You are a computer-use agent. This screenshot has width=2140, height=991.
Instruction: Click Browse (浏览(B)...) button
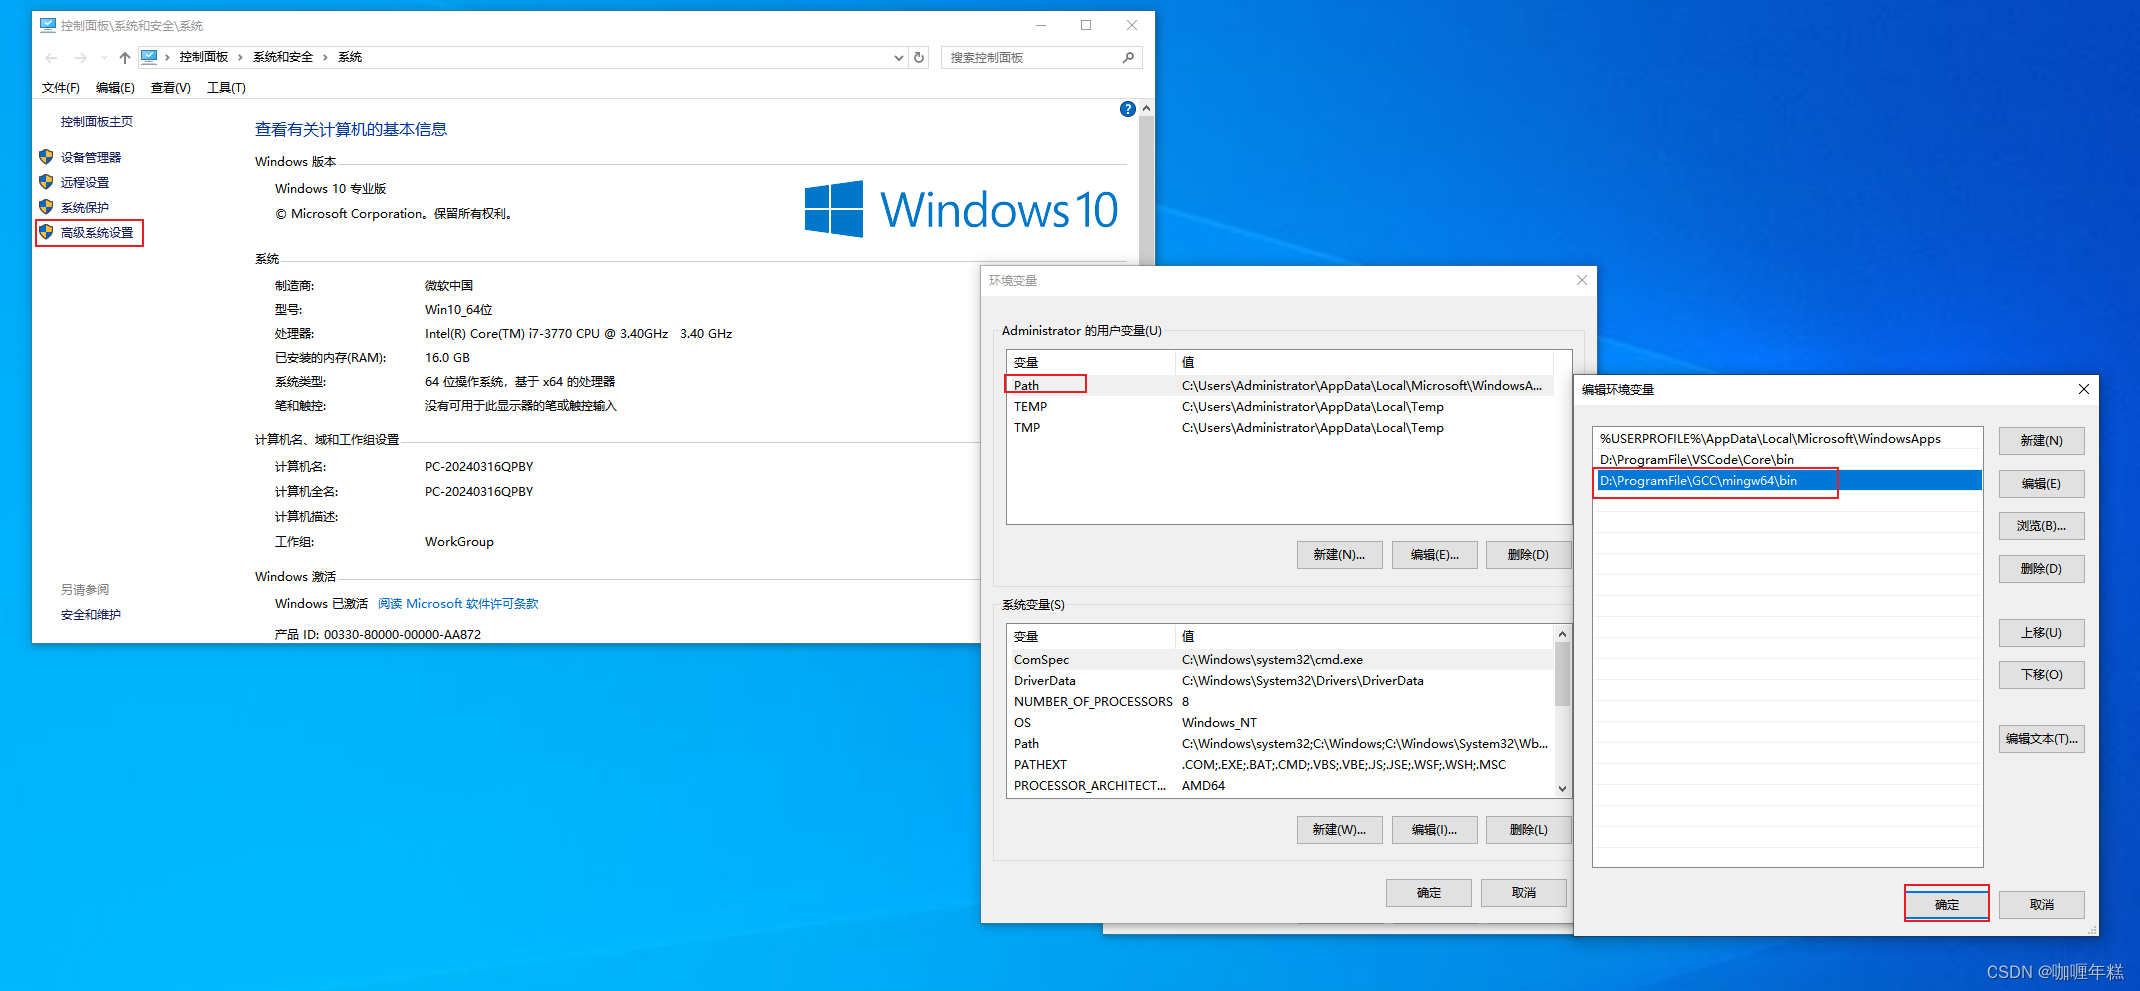coord(2042,526)
